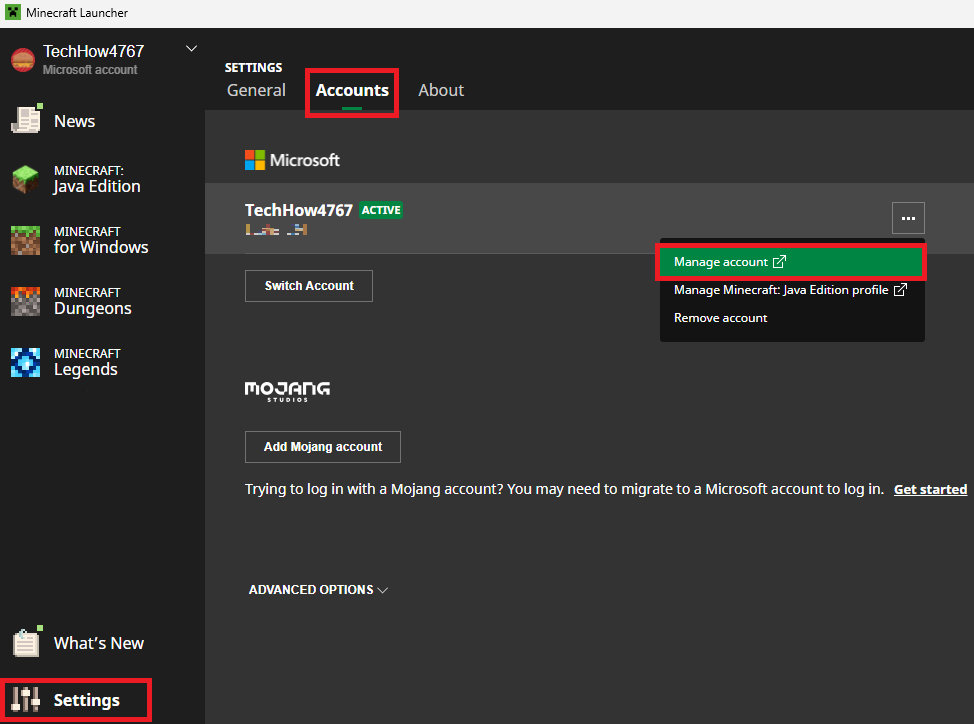Click the Microsoft account subtitle text
Image resolution: width=974 pixels, height=724 pixels.
click(x=90, y=70)
